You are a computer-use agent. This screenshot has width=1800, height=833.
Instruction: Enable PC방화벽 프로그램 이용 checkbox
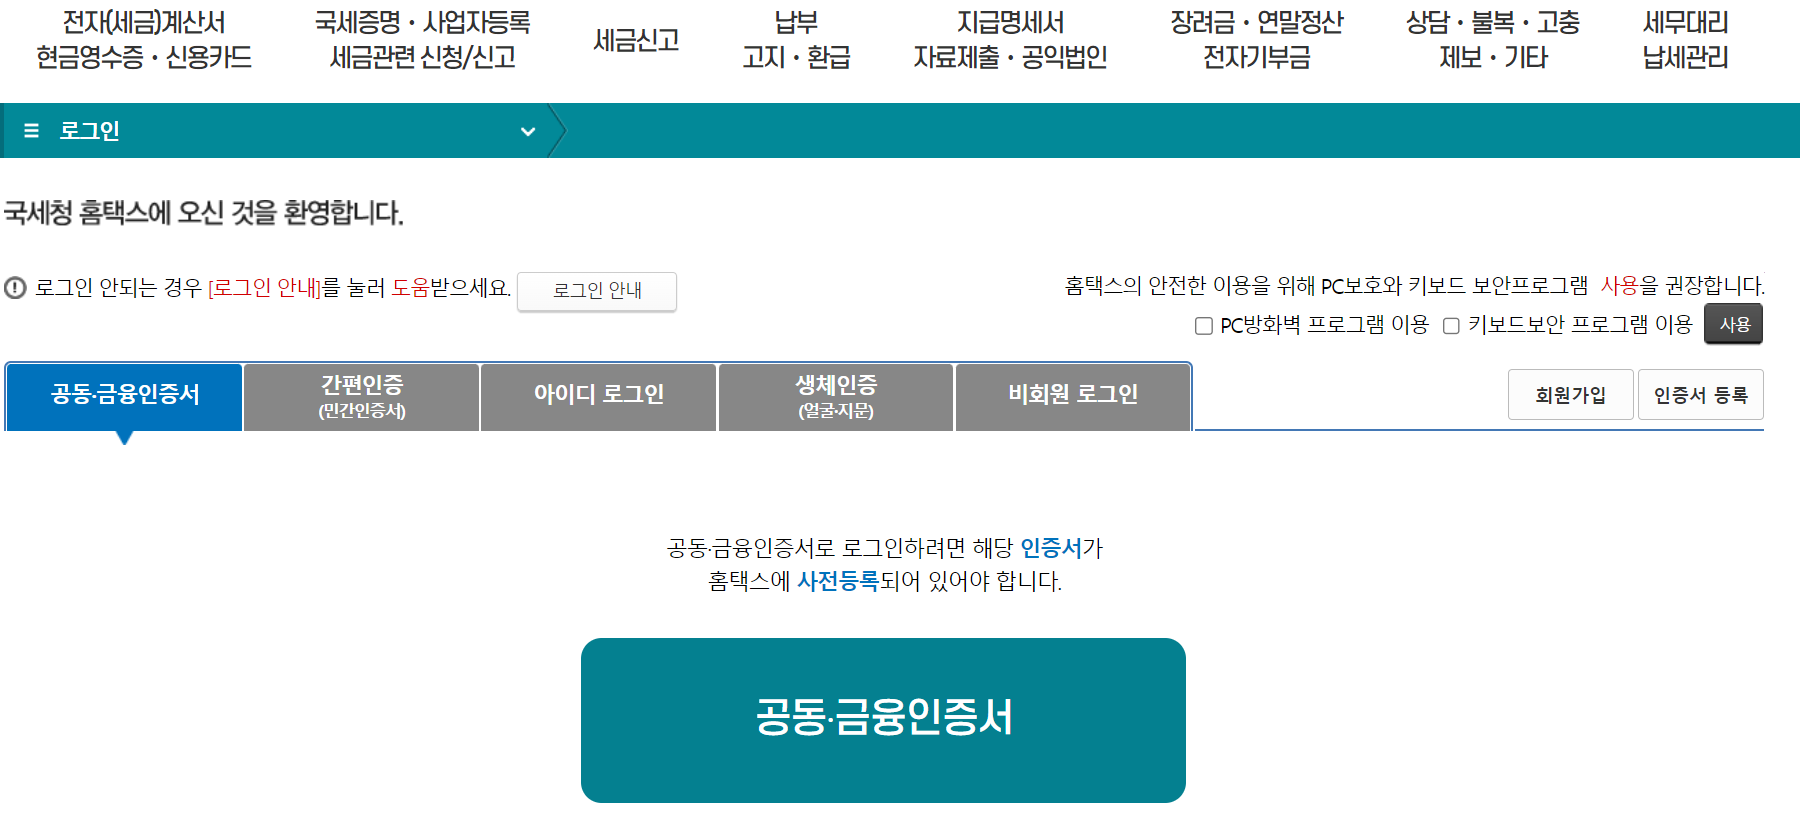click(1204, 326)
